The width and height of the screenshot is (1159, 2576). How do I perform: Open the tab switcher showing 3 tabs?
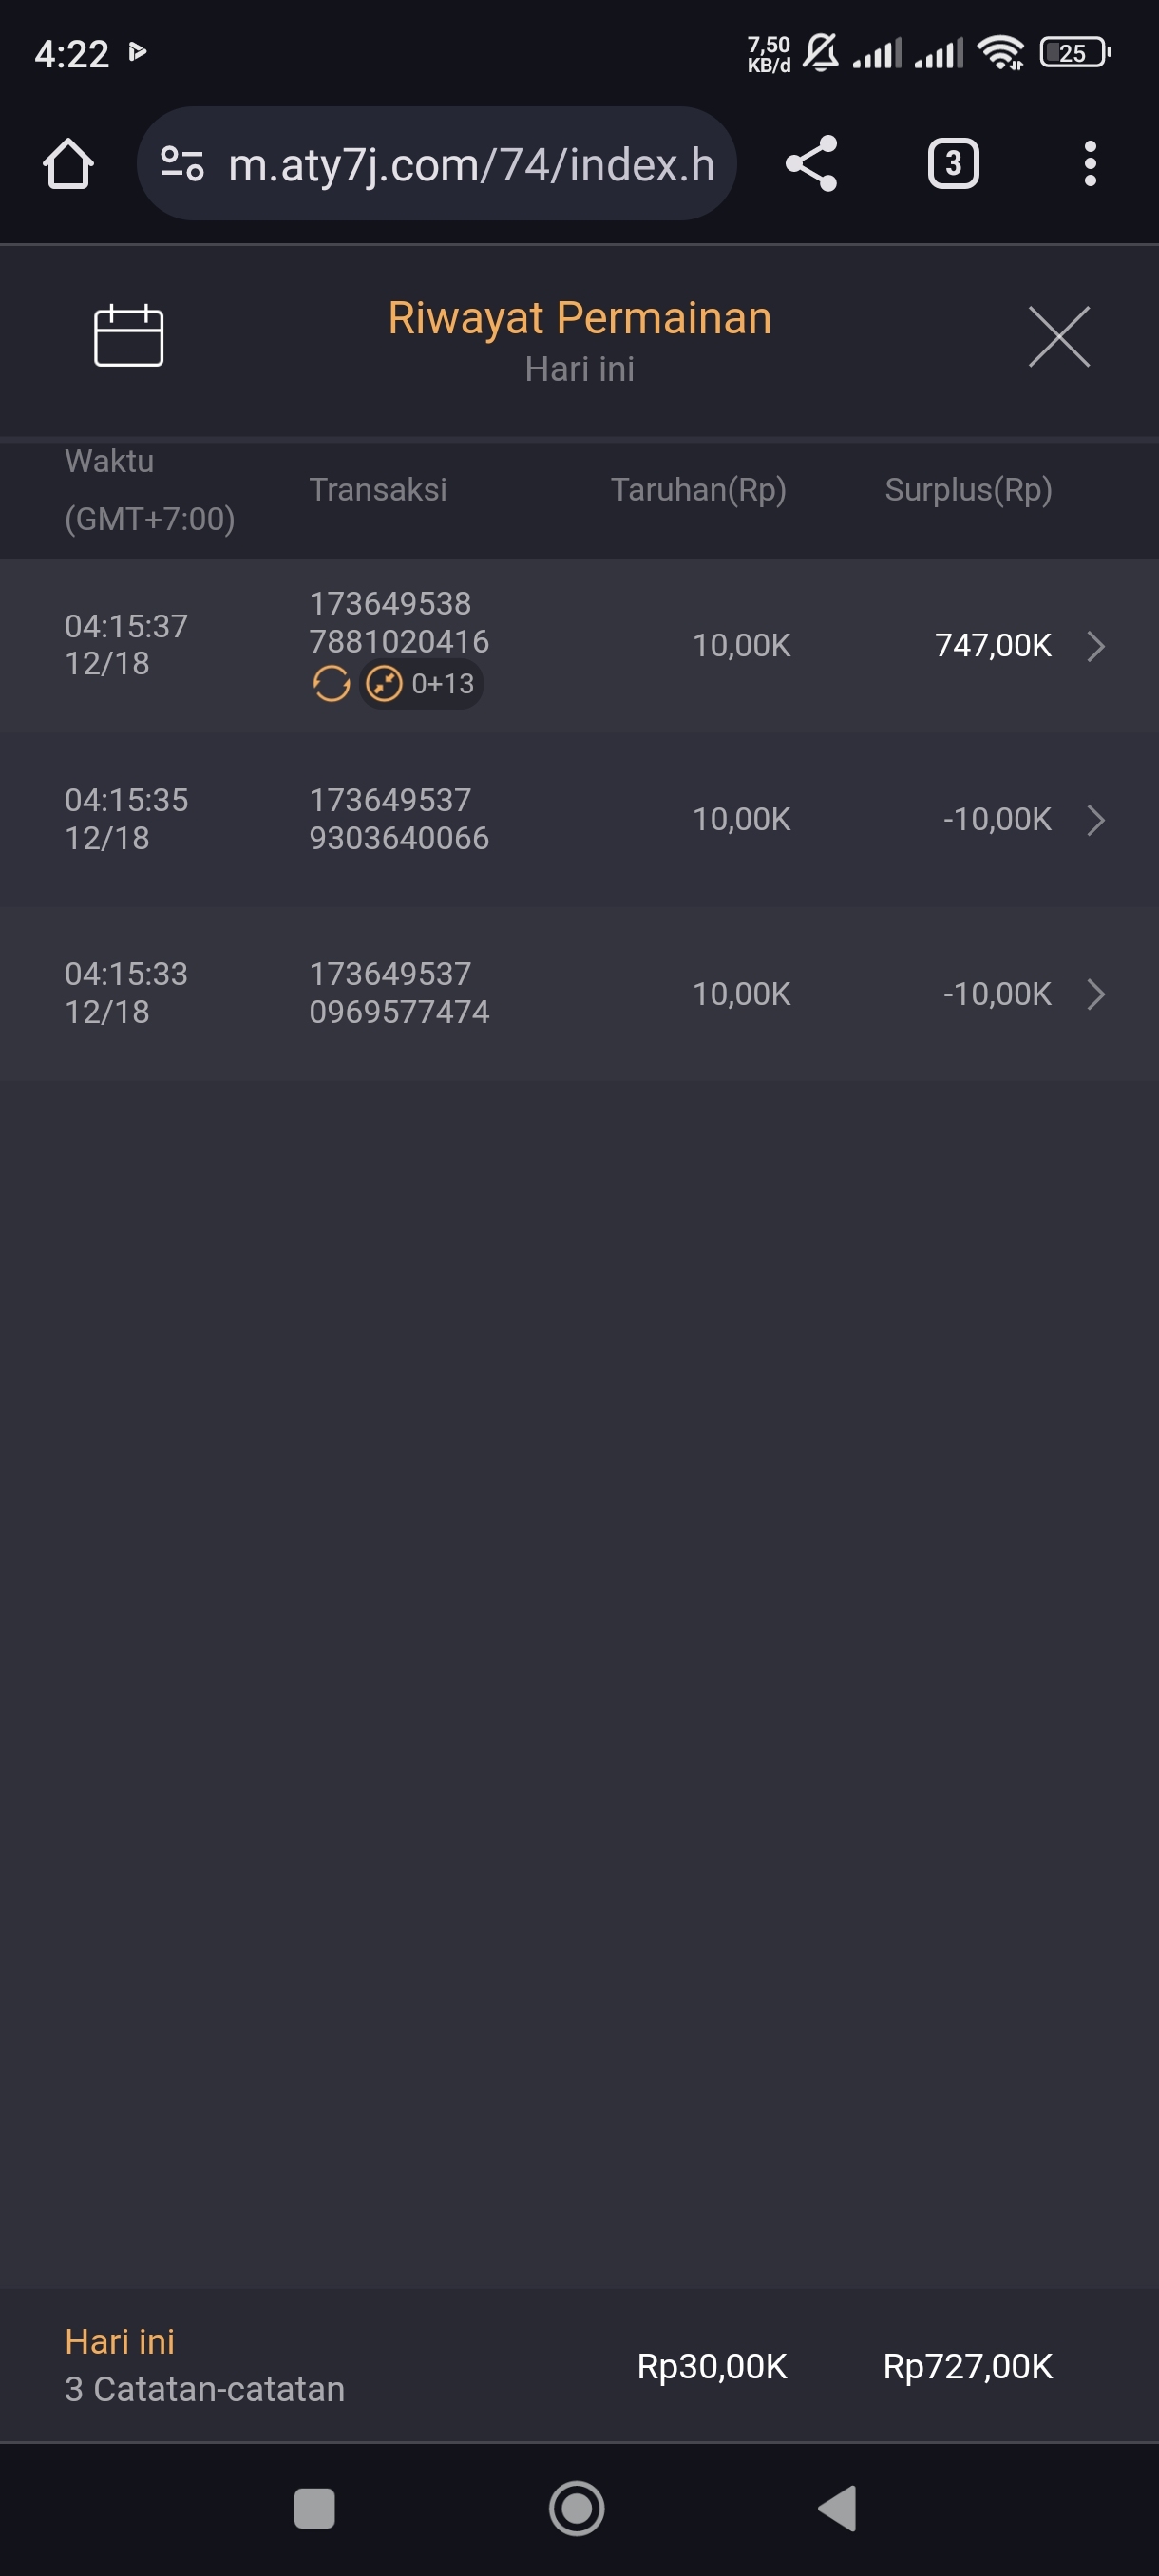(x=952, y=164)
